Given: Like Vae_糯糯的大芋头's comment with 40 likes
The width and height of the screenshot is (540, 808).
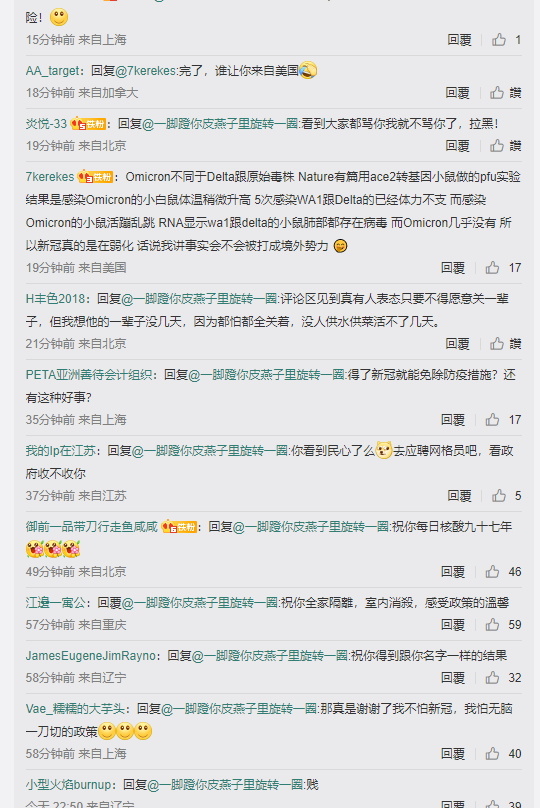Looking at the screenshot, I should 492,753.
